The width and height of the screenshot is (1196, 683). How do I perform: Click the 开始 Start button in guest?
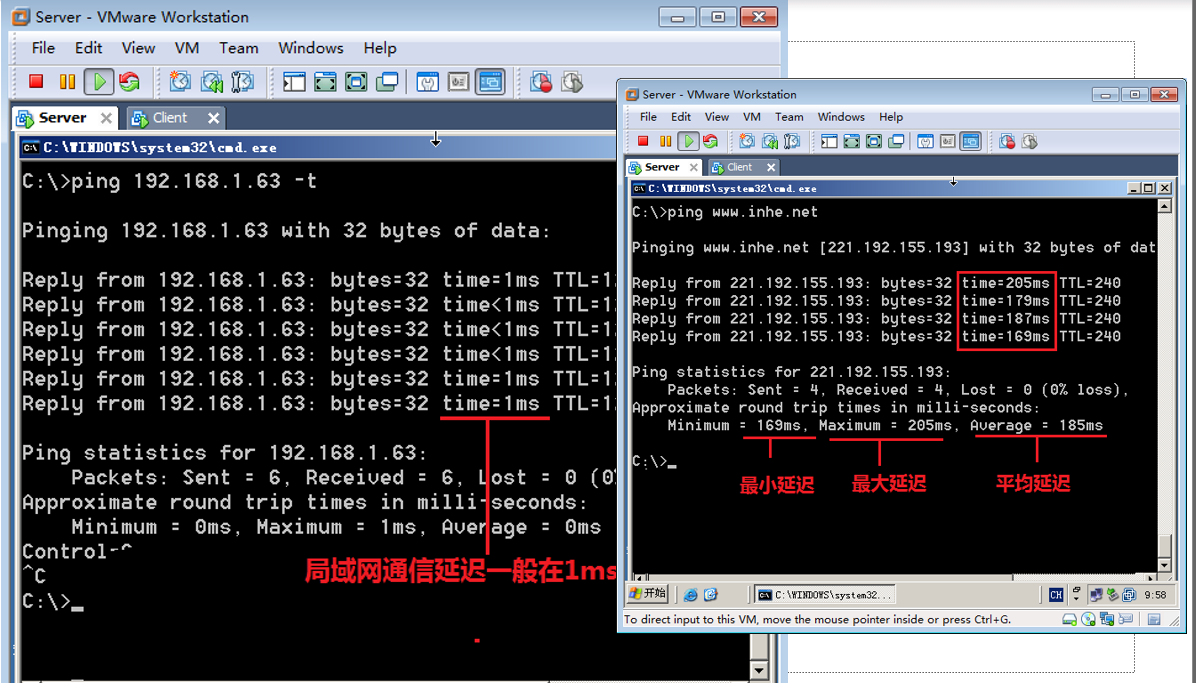click(x=648, y=594)
